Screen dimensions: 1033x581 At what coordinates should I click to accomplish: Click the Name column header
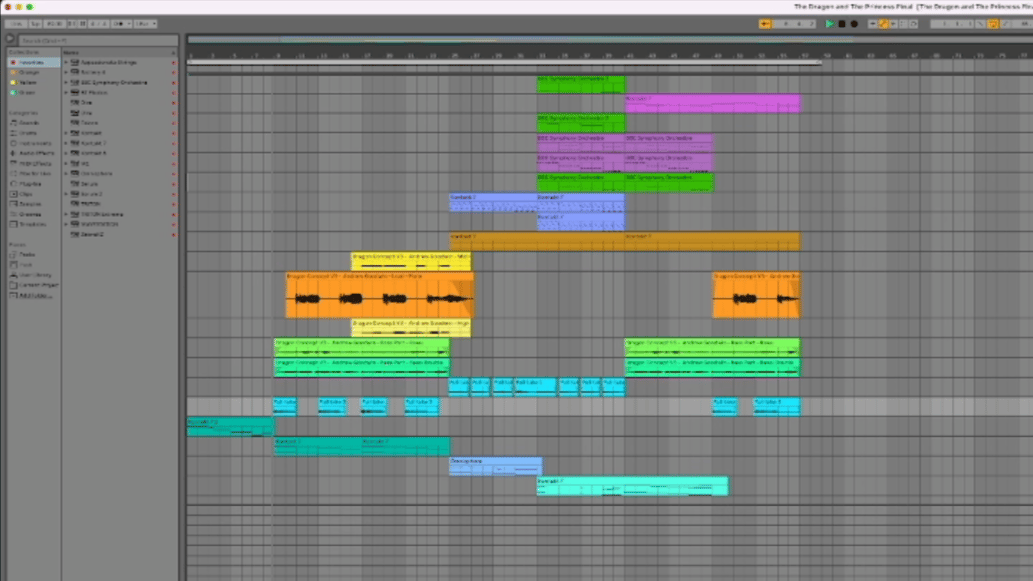click(x=72, y=52)
